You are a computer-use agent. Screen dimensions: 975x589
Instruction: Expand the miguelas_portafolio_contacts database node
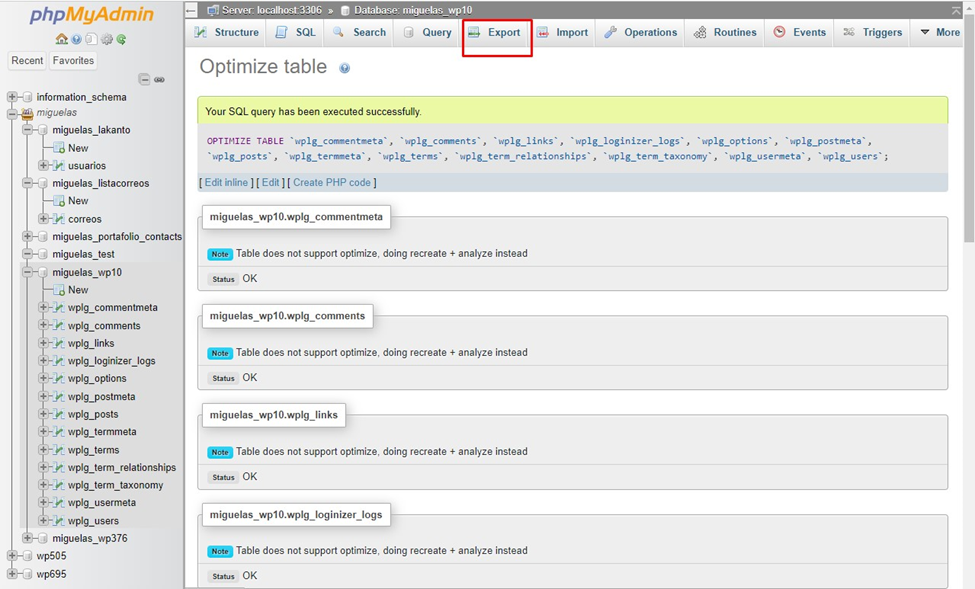click(x=27, y=236)
